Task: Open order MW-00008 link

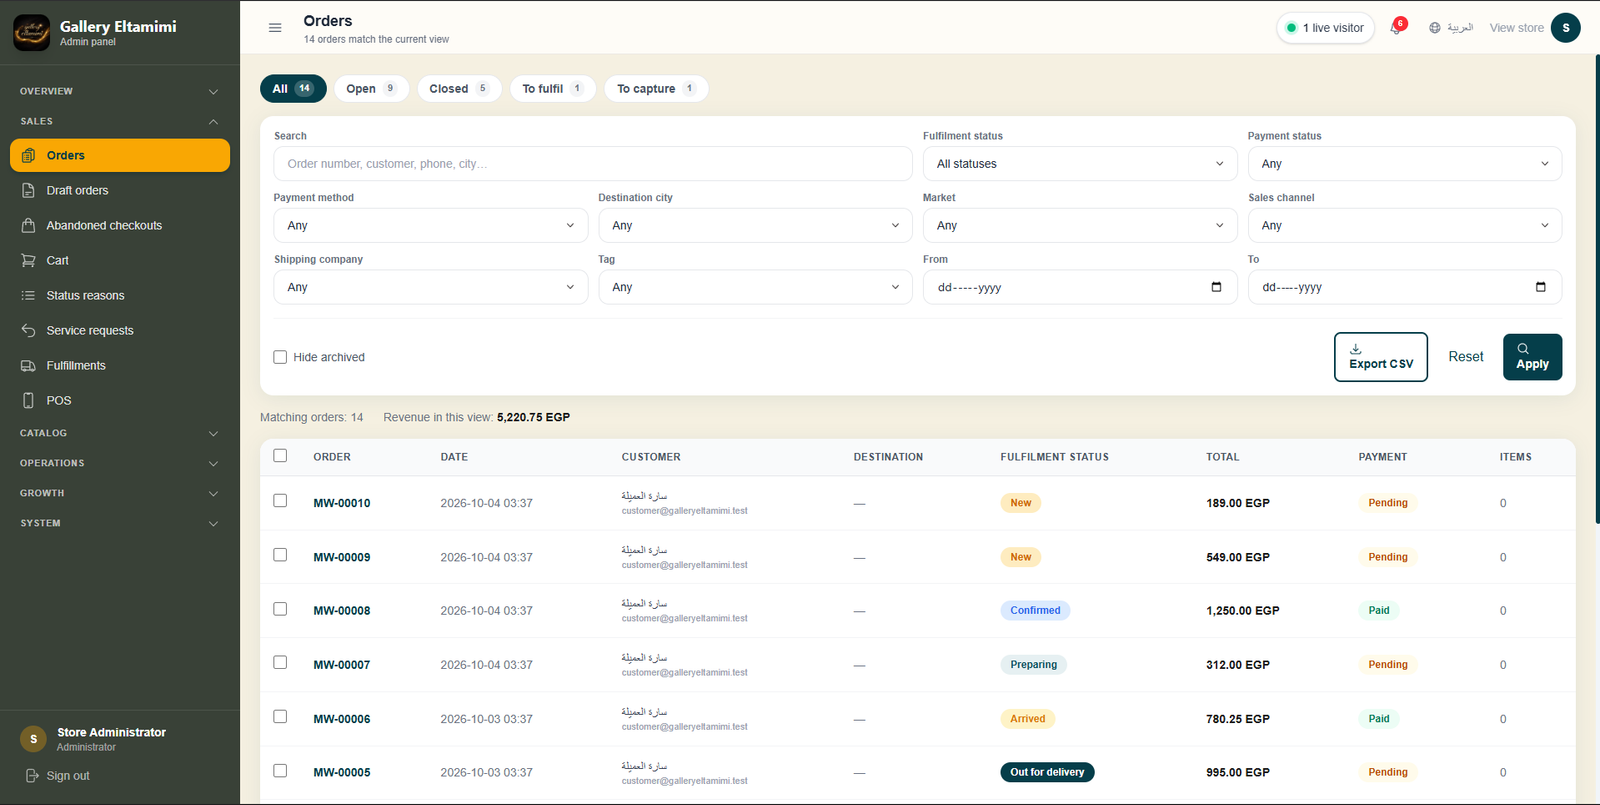Action: 342,611
